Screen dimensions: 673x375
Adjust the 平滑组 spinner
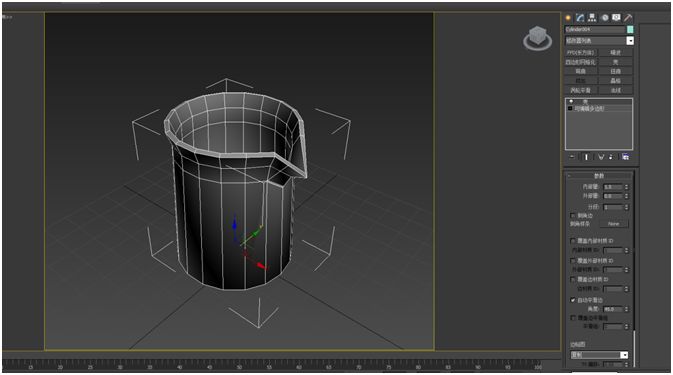627,327
